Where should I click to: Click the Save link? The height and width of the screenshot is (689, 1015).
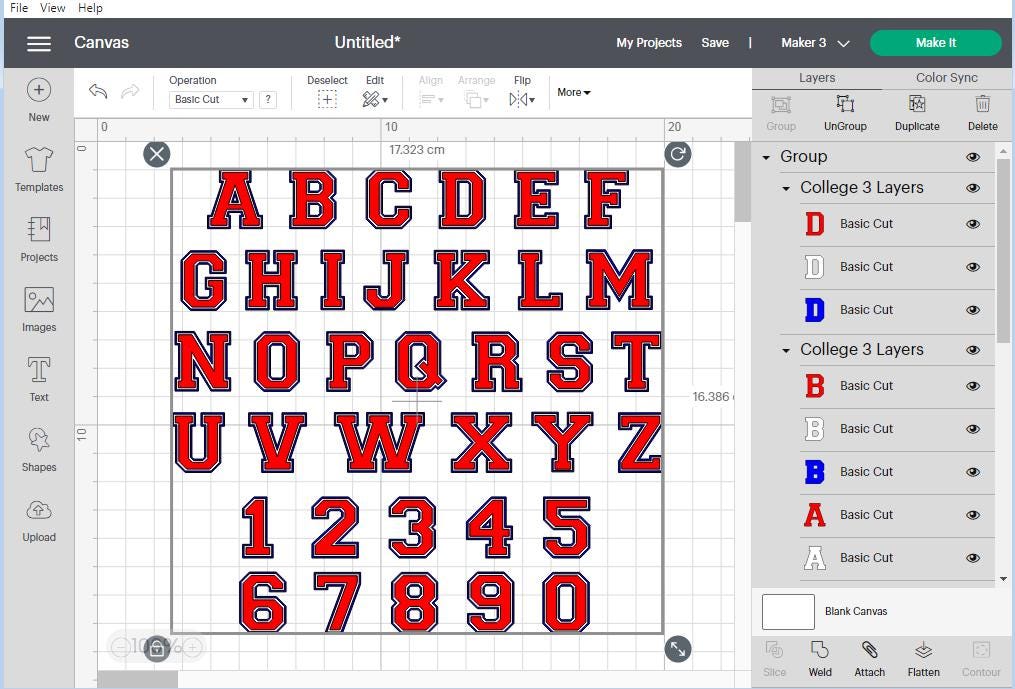click(715, 43)
